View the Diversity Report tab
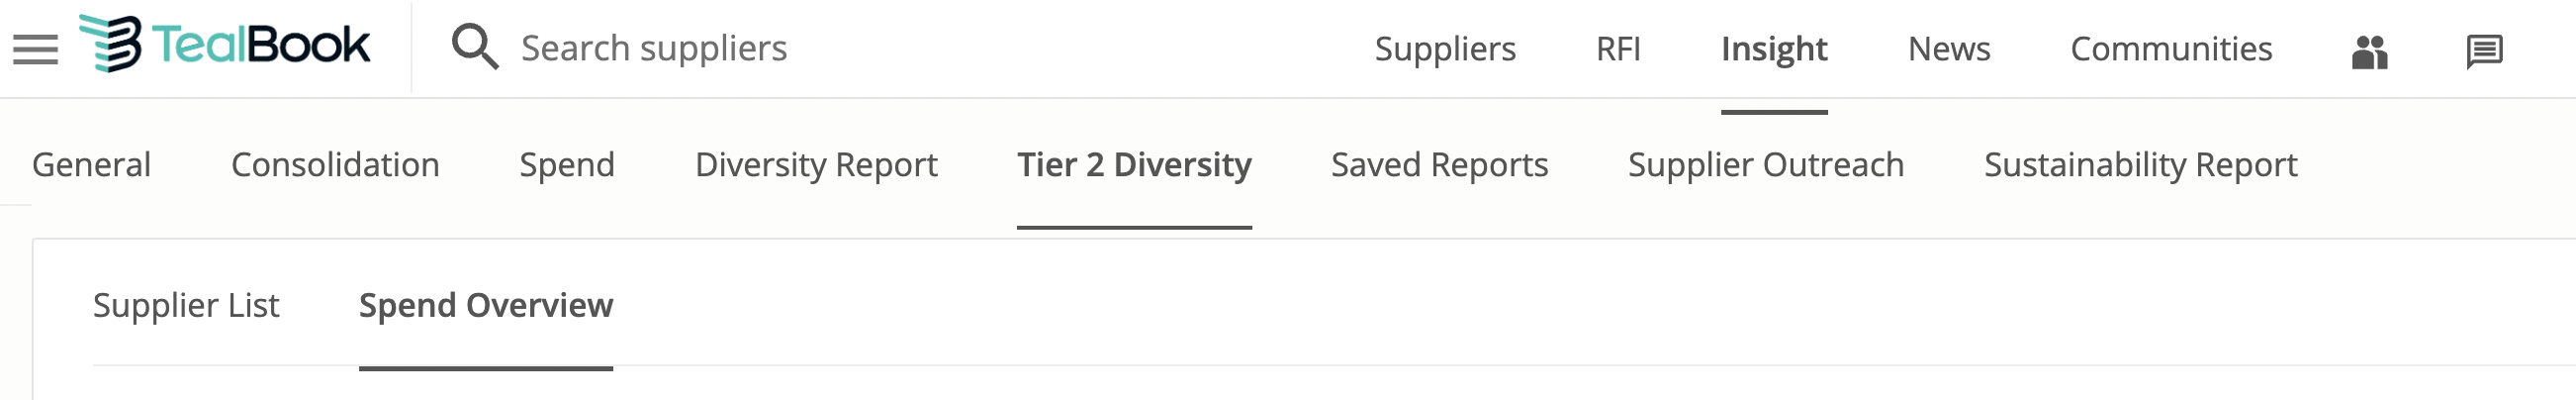The image size is (2576, 400). pyautogui.click(x=816, y=165)
